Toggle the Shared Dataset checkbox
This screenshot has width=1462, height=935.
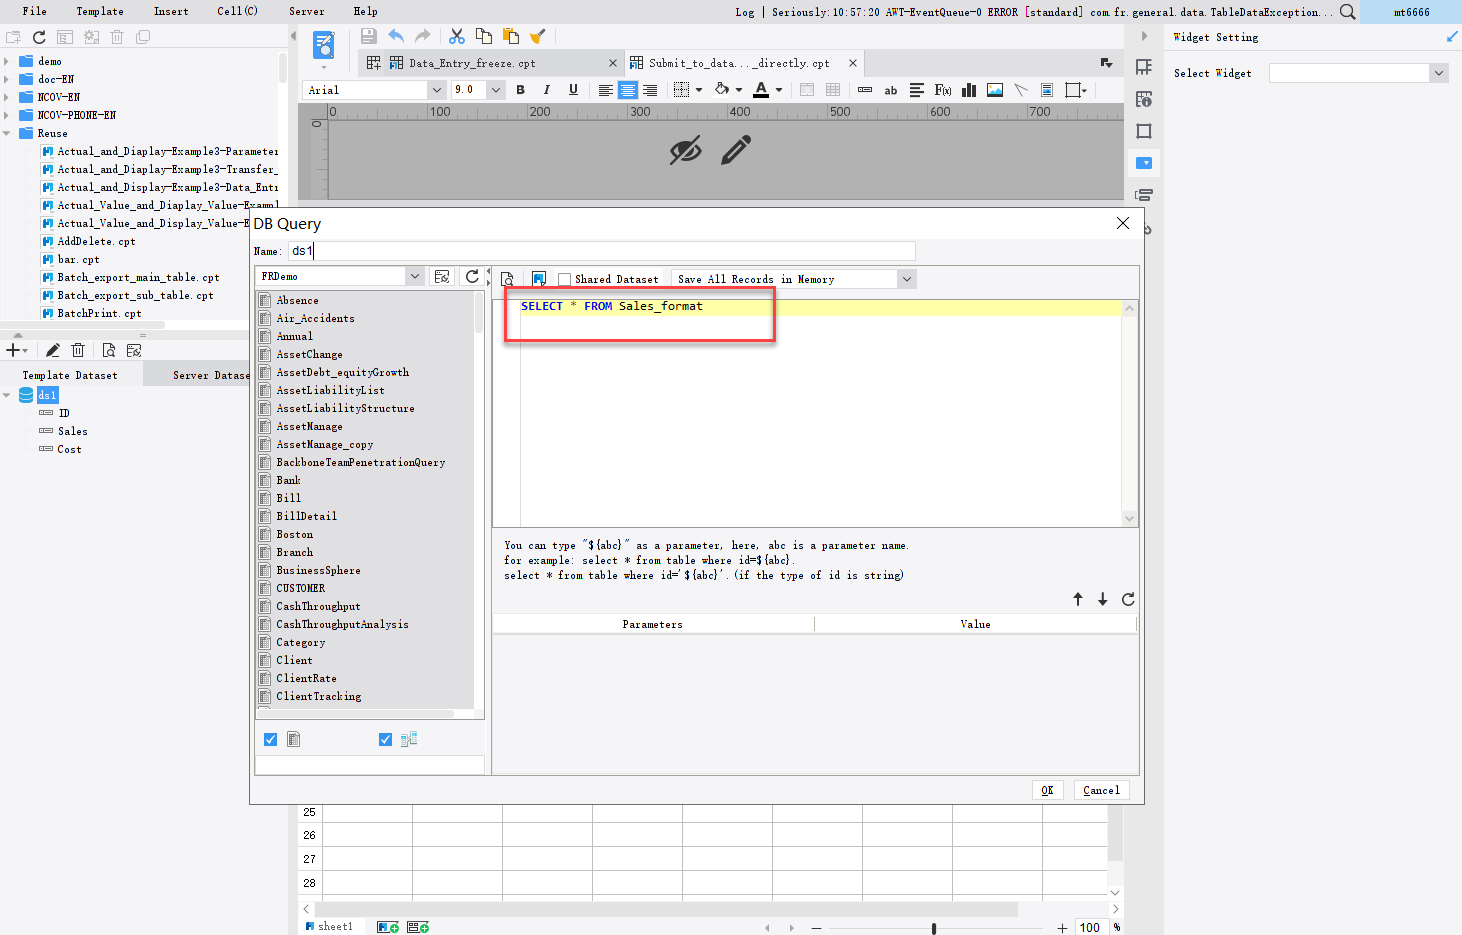tap(565, 280)
